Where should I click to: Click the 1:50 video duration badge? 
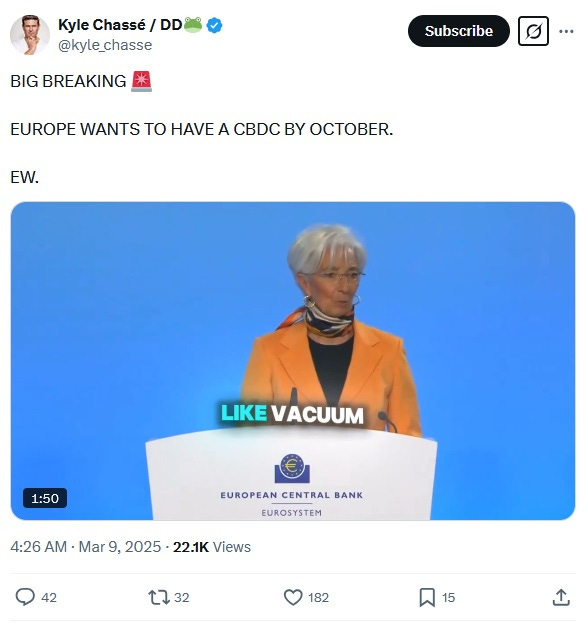[x=45, y=498]
